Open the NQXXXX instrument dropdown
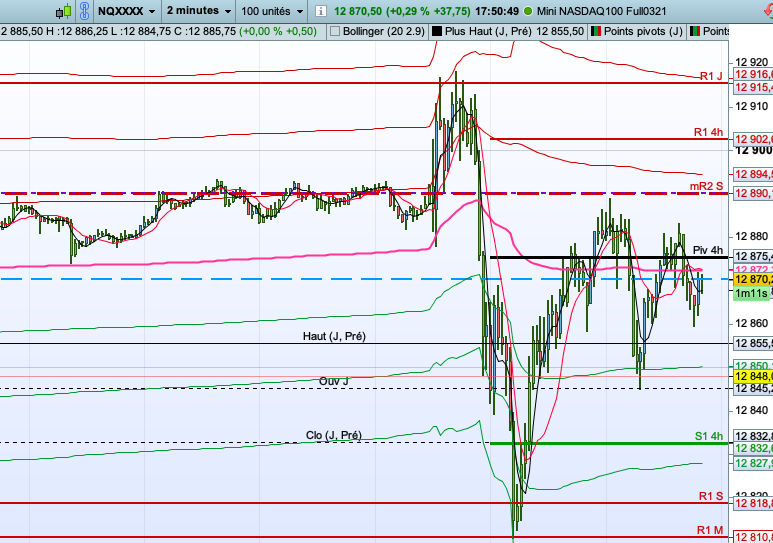 pos(126,11)
